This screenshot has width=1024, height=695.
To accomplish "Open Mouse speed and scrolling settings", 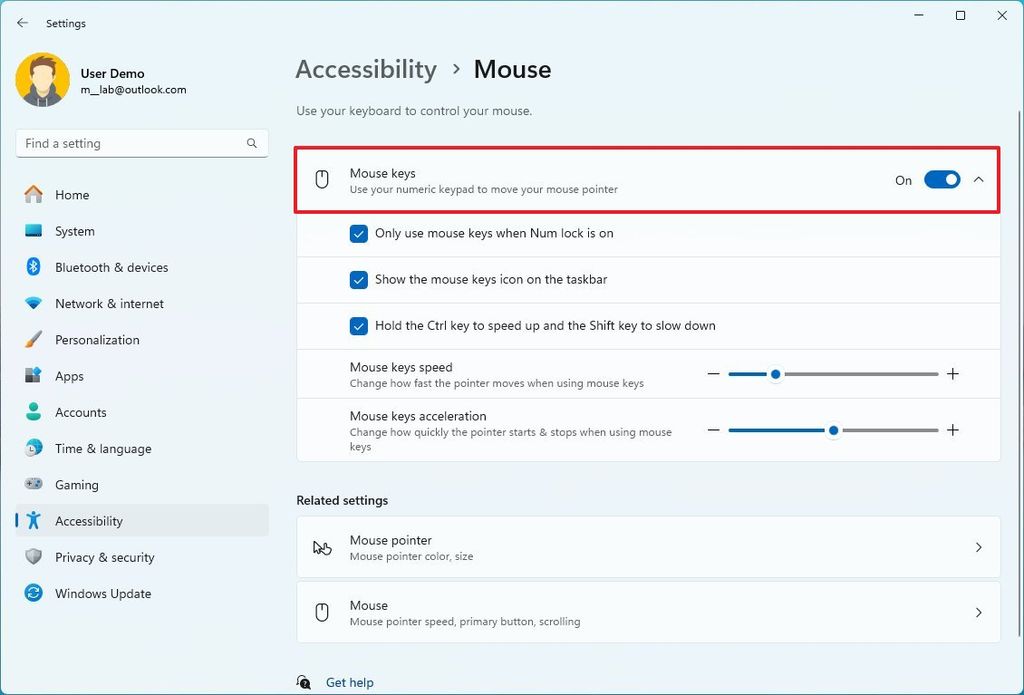I will (x=646, y=612).
